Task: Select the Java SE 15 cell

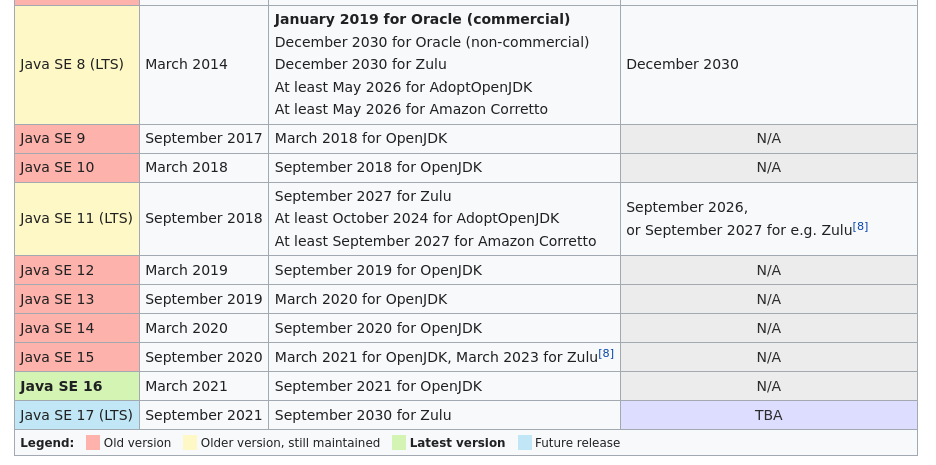Action: [x=77, y=357]
